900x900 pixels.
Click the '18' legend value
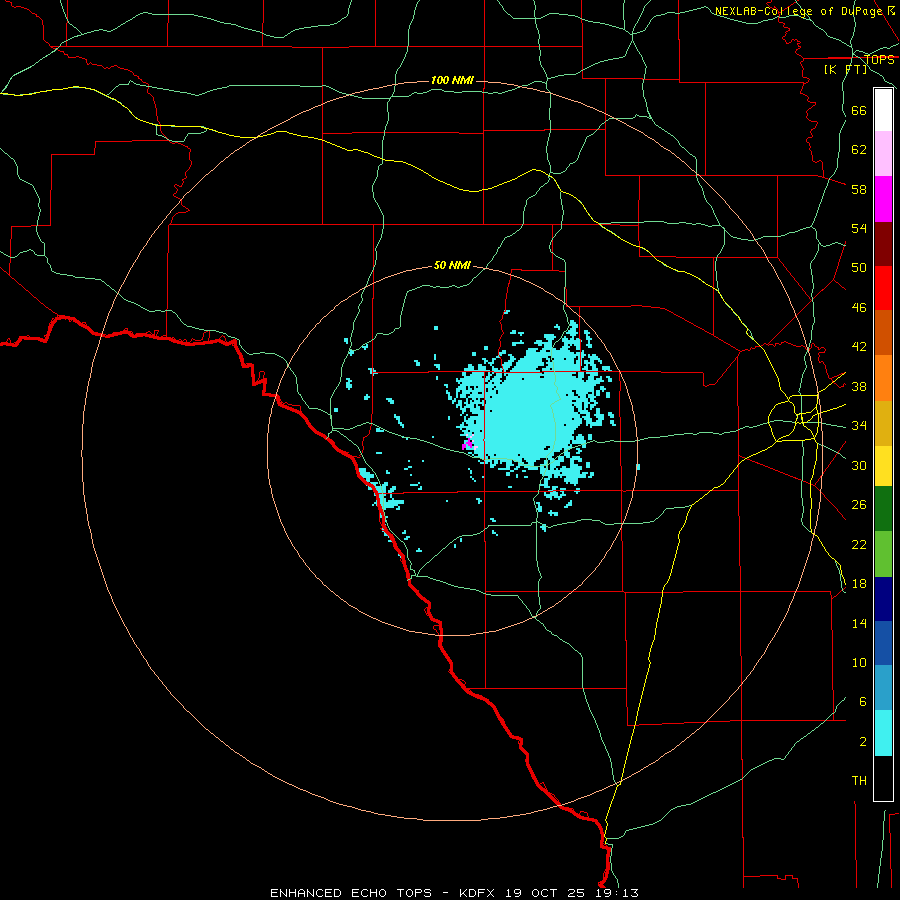tap(859, 584)
